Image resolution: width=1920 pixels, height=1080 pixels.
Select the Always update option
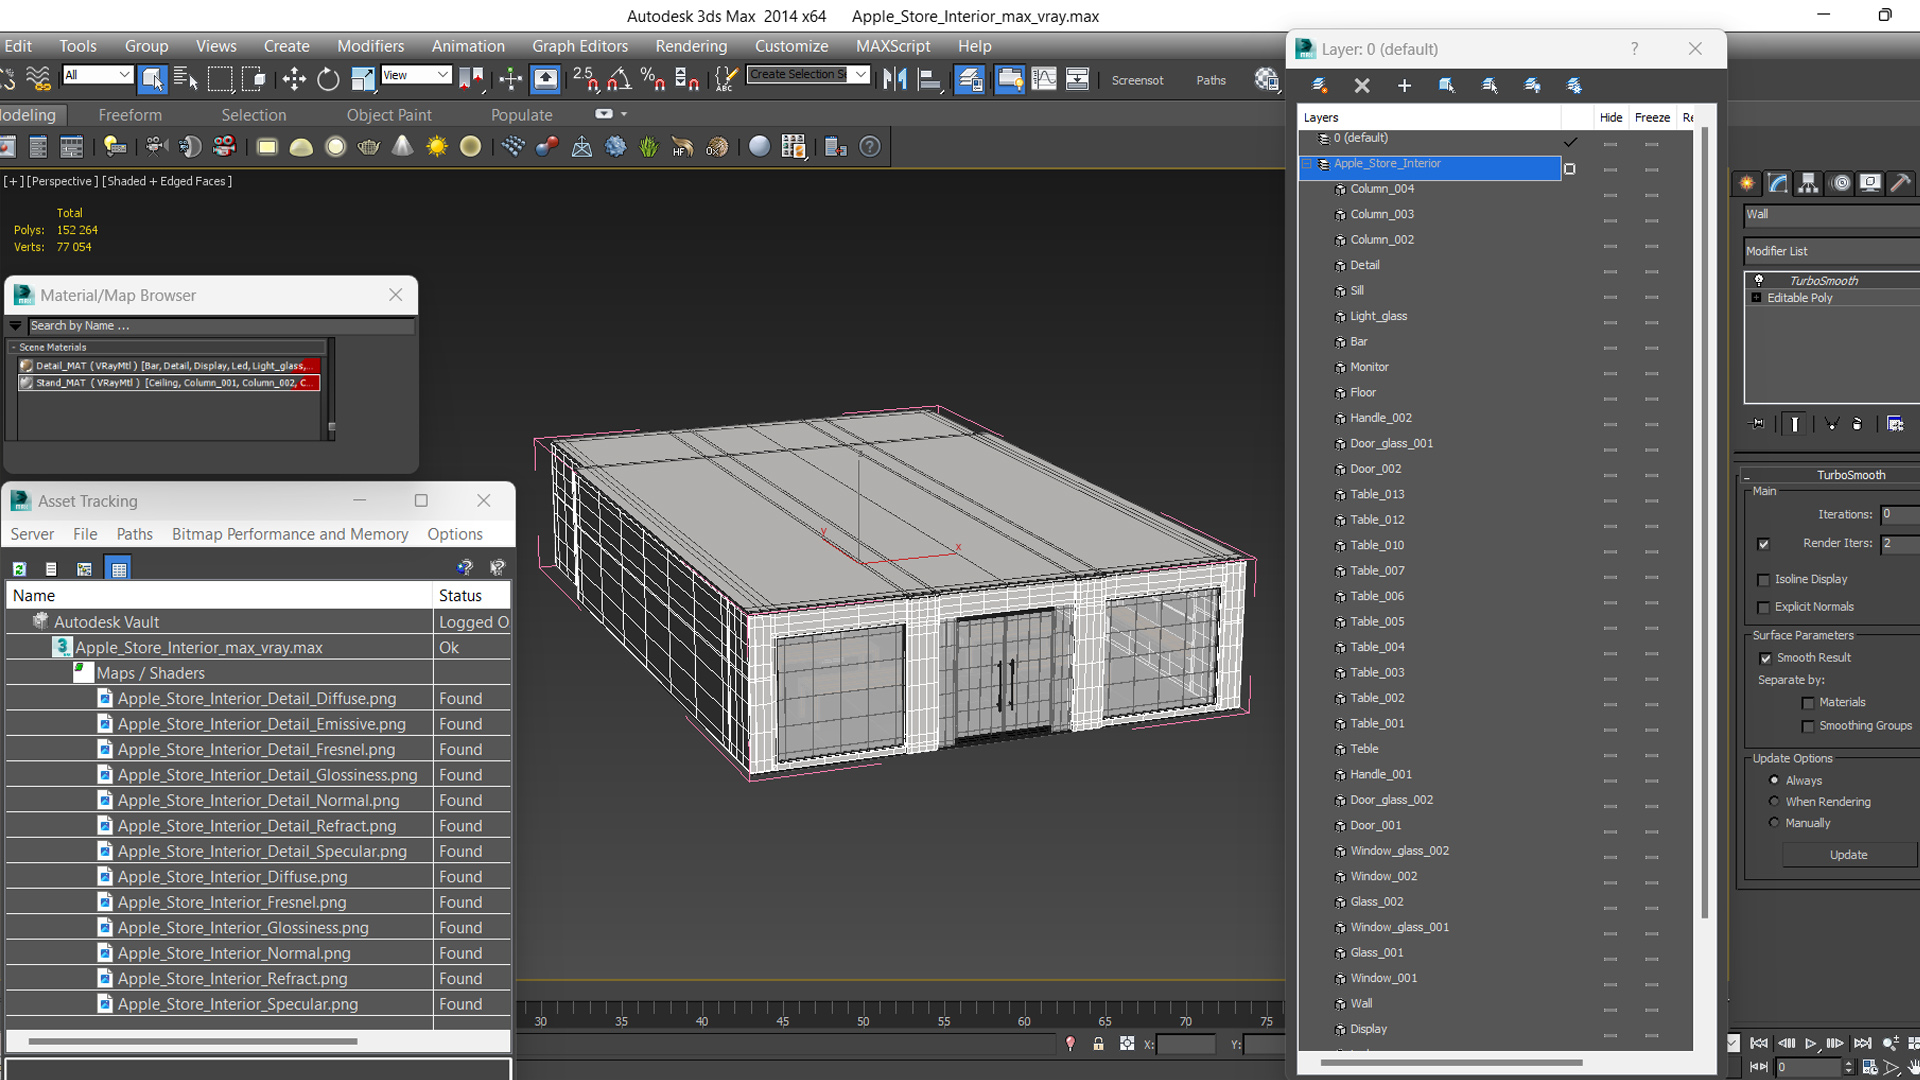[x=1774, y=780]
